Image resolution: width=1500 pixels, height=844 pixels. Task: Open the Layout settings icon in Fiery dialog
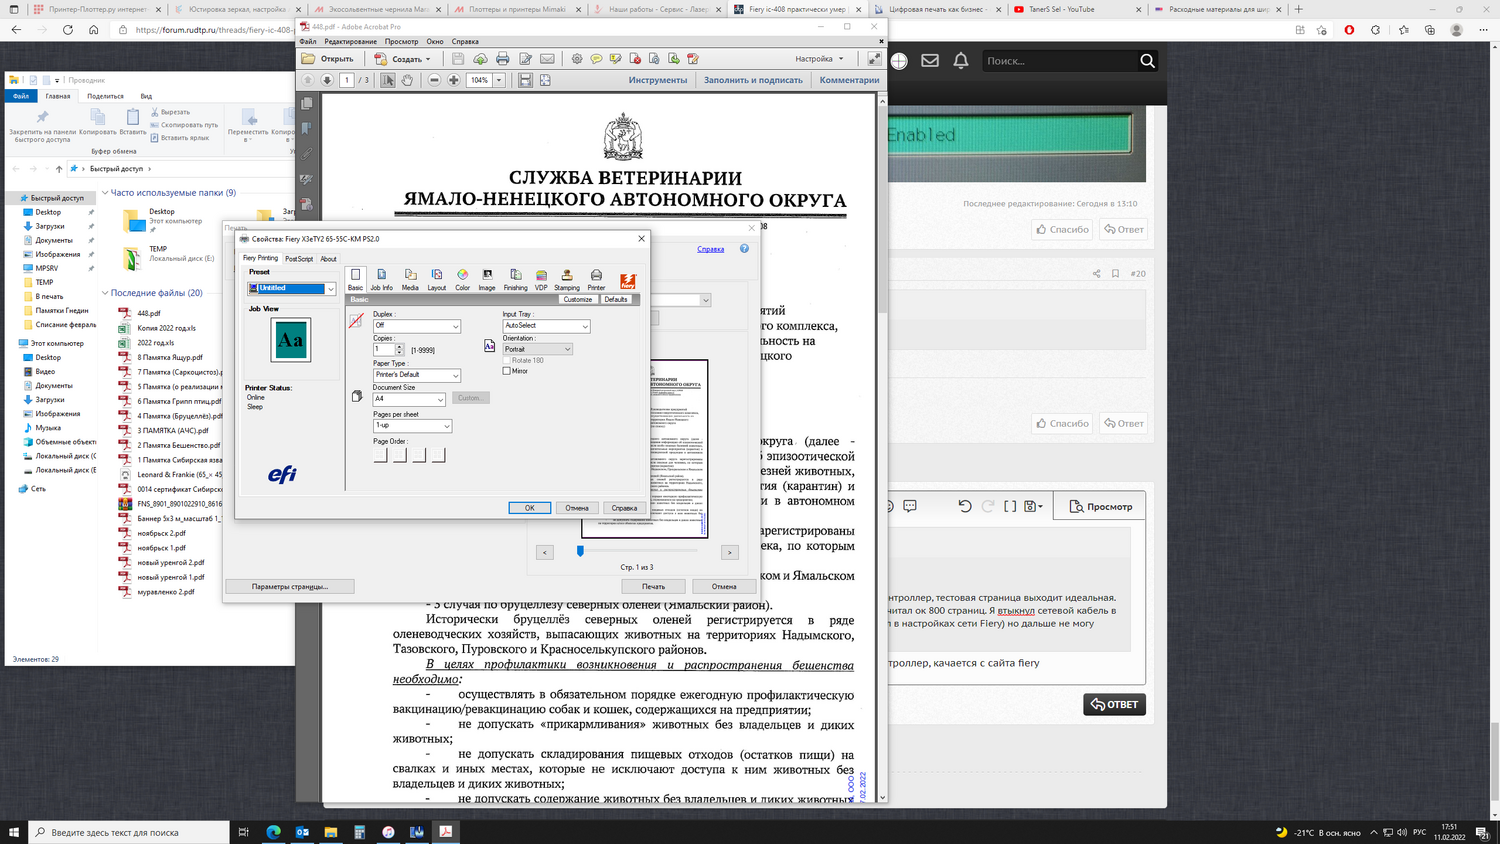pos(437,279)
